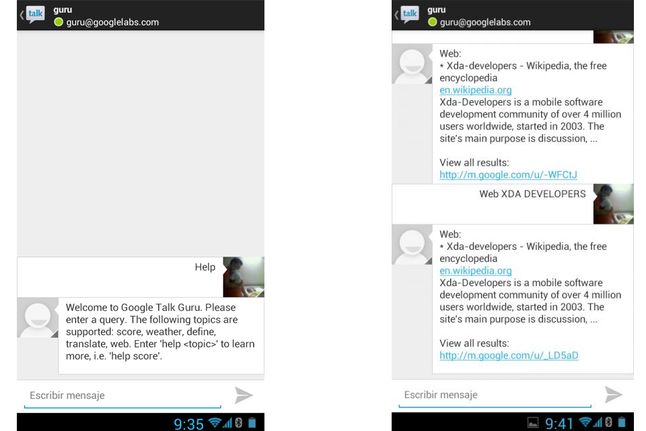
Task: Tap first 'View all results:' text
Action: (474, 162)
